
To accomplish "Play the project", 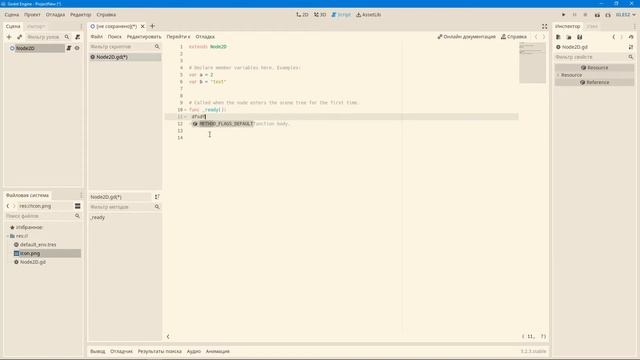I will click(x=564, y=15).
